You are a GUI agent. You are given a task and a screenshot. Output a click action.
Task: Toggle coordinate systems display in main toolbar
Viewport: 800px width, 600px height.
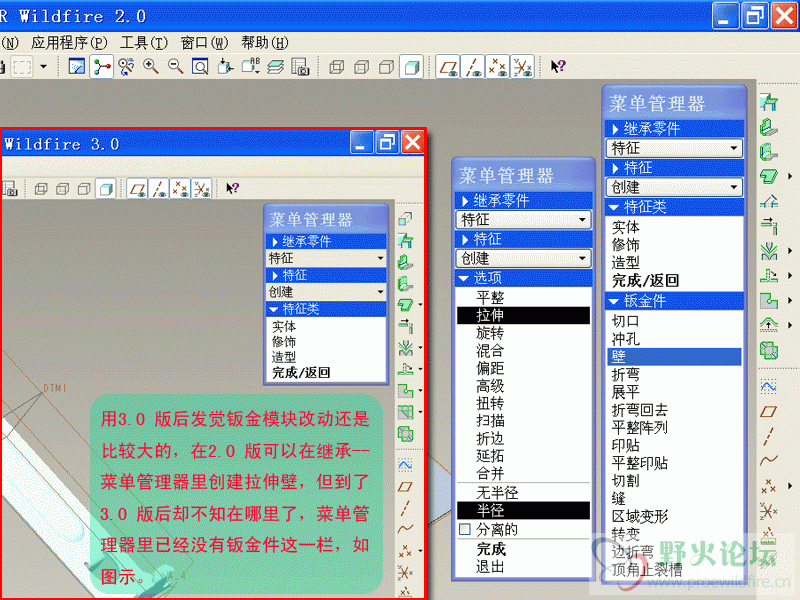pos(522,66)
